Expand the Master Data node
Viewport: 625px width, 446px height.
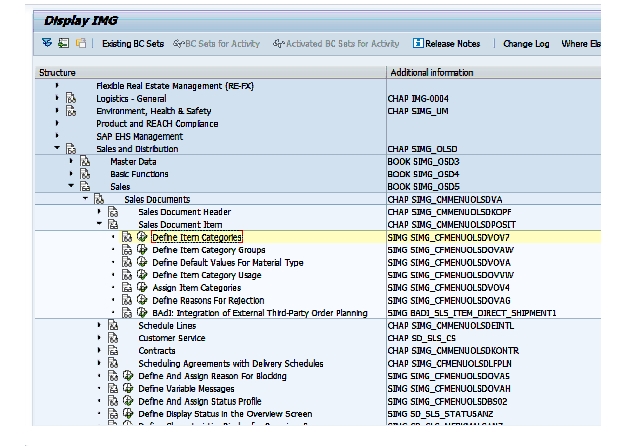(x=71, y=161)
